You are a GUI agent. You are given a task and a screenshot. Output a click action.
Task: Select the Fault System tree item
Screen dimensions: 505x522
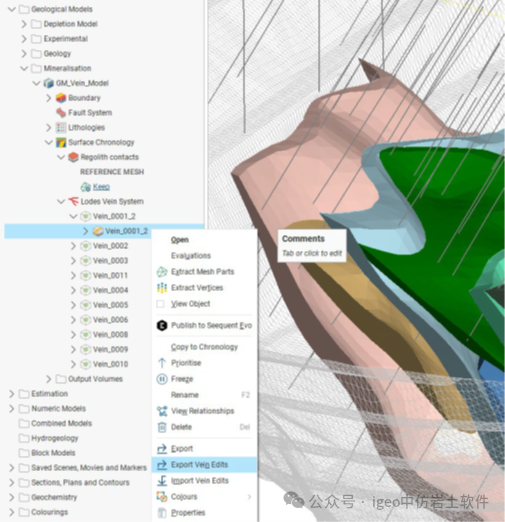(x=90, y=113)
